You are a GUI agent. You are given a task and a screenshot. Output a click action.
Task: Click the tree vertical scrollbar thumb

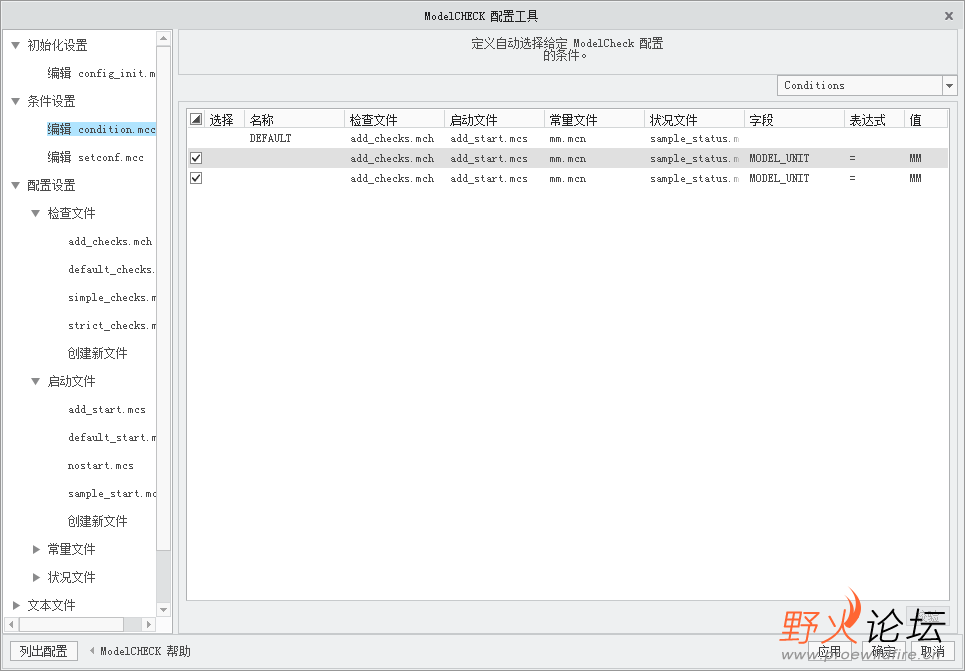coord(163,297)
